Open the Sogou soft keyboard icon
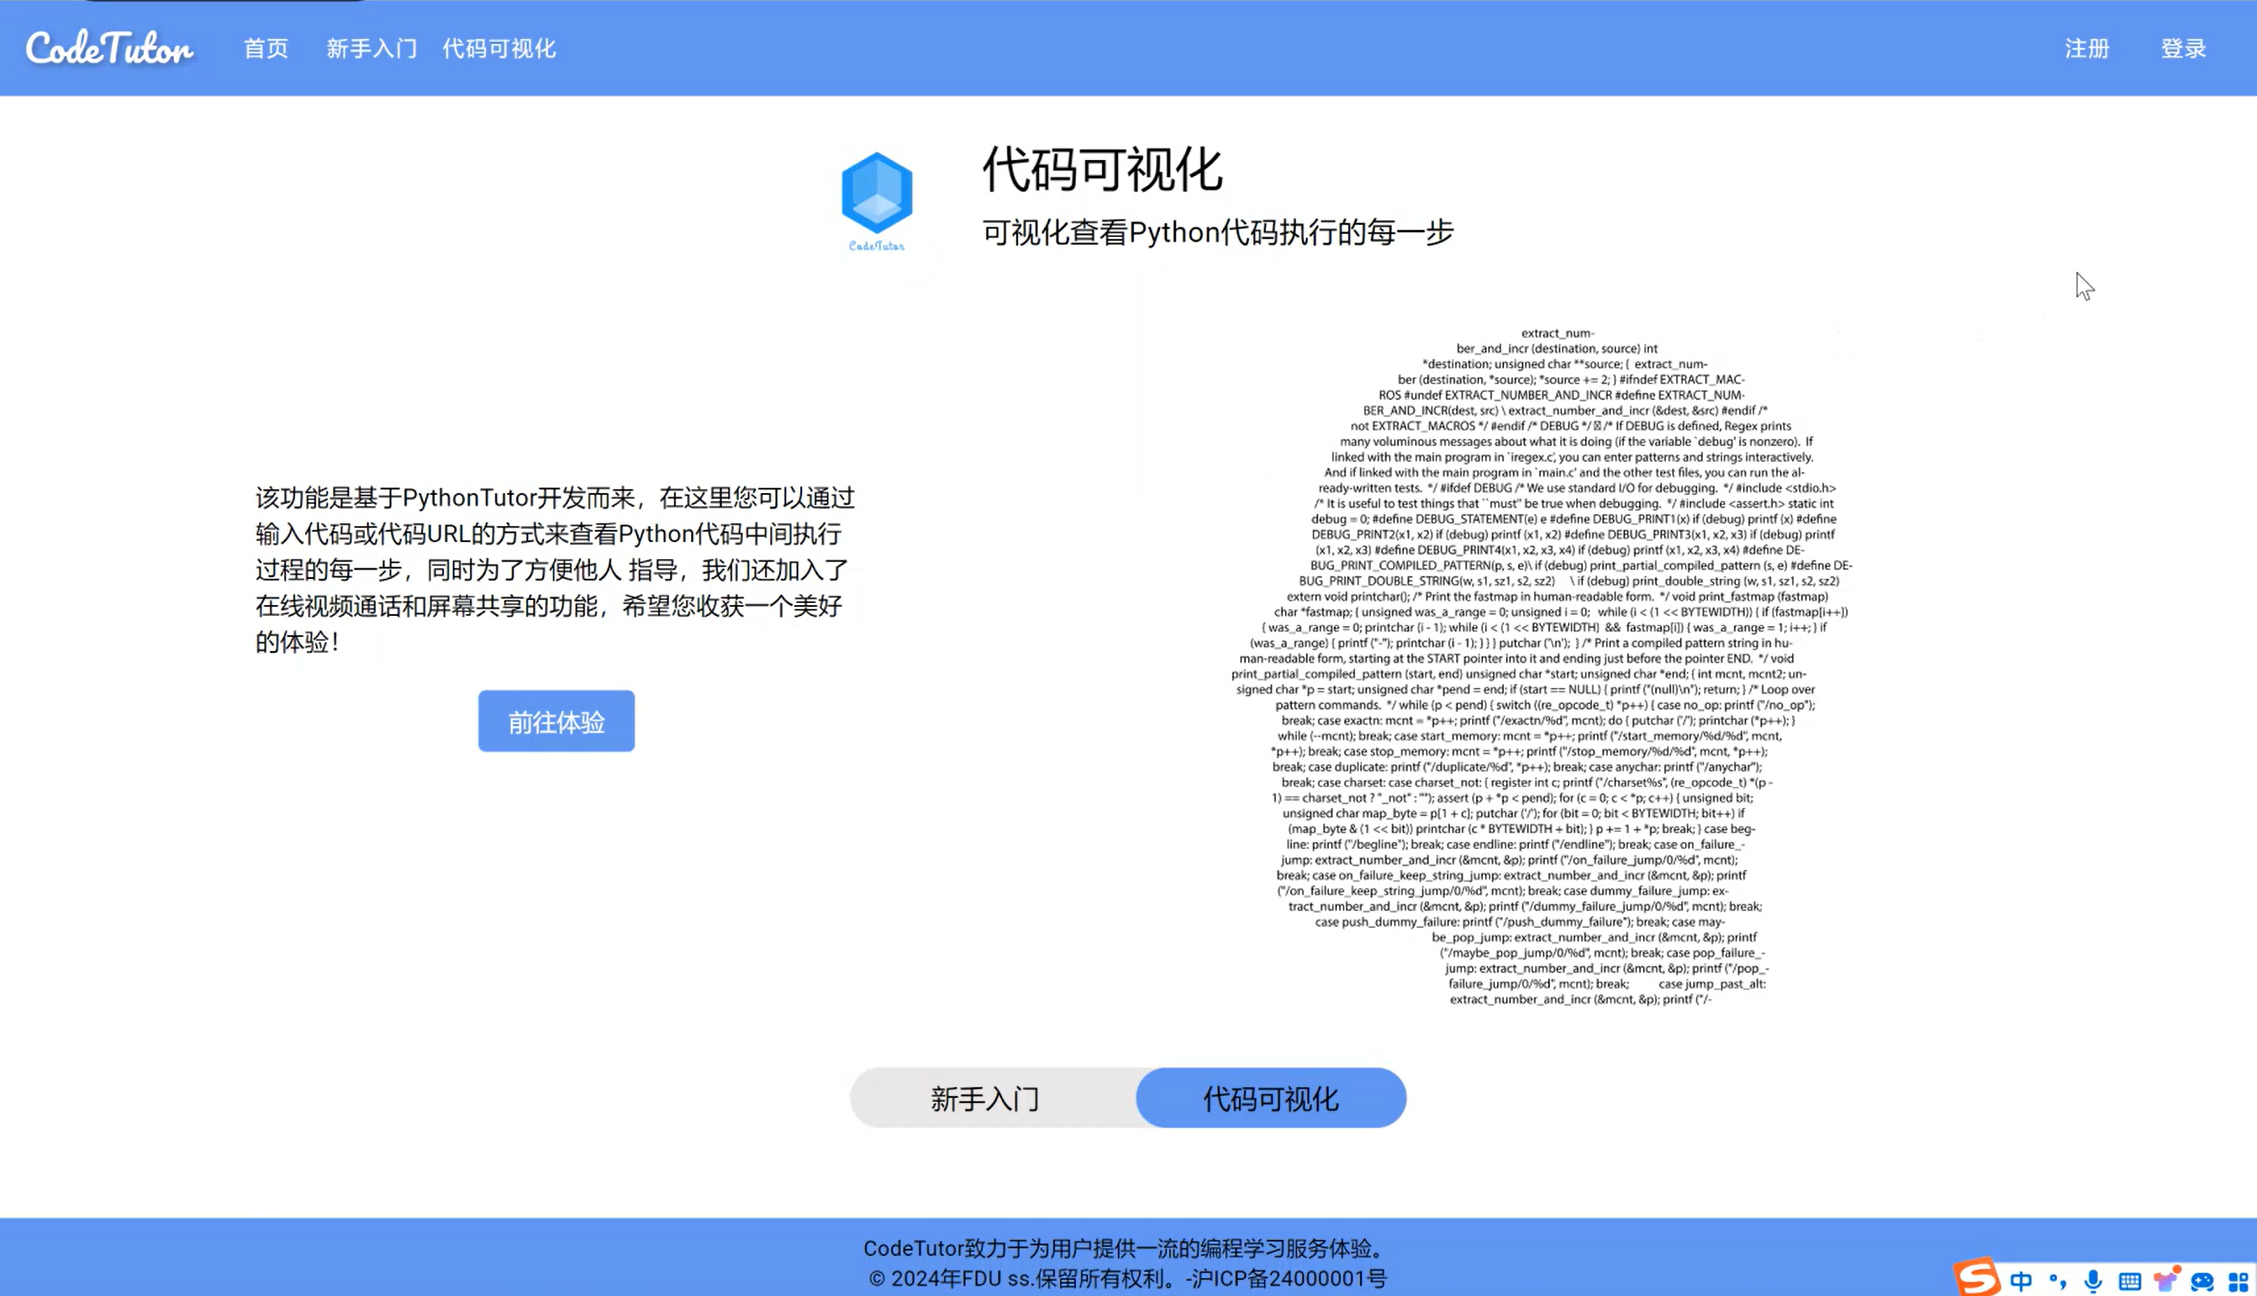This screenshot has width=2257, height=1296. pos(2129,1280)
